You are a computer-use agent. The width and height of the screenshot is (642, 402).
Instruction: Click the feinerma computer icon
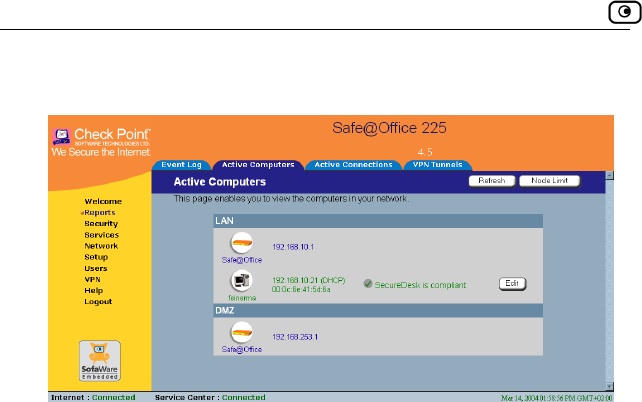point(241,281)
